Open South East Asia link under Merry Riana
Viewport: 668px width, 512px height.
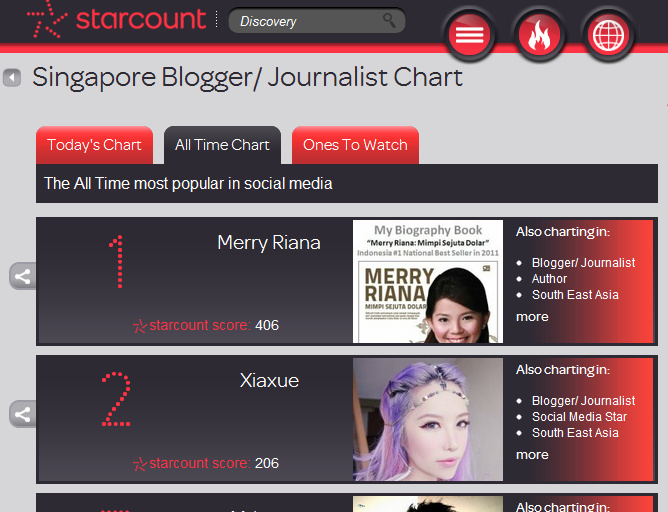(x=575, y=295)
